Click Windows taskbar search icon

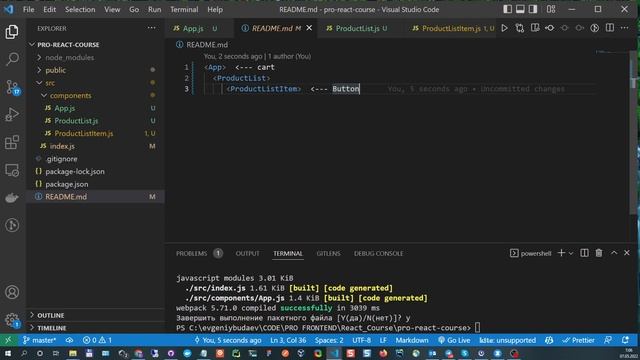(24, 353)
